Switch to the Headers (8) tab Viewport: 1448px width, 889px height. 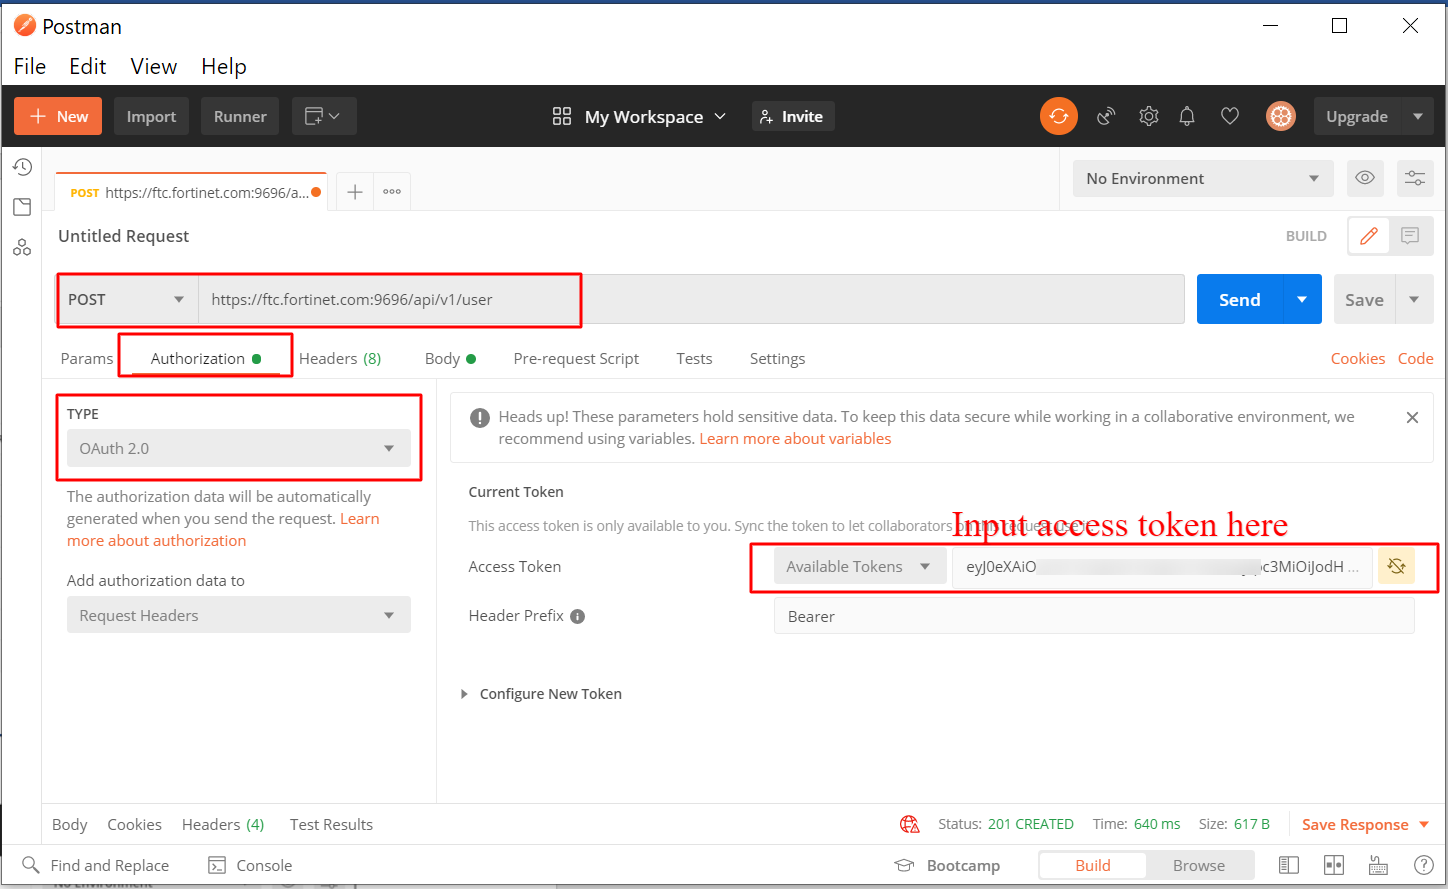coord(340,358)
